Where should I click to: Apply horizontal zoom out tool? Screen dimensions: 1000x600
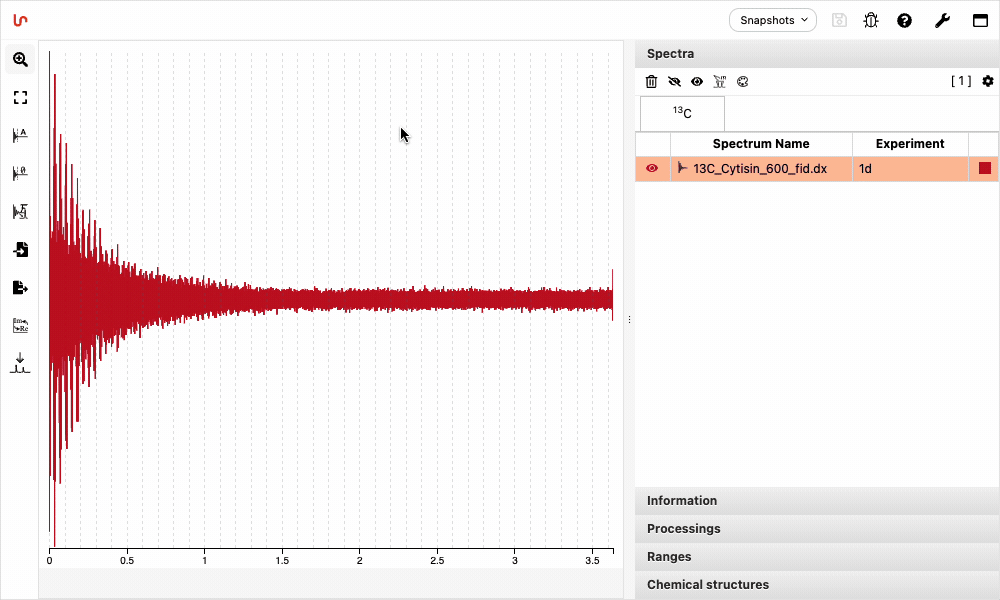pos(20,97)
